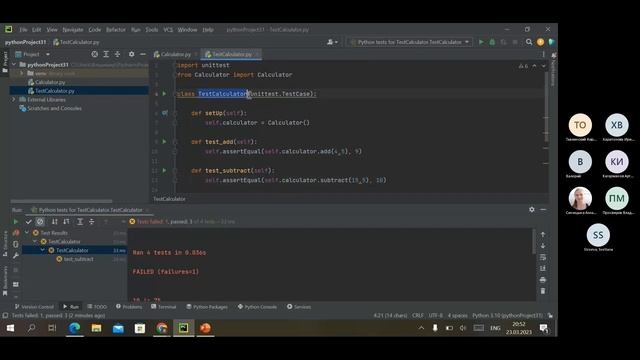The width and height of the screenshot is (640, 360).
Task: Toggle the Structure side tool window
Action: 5,244
